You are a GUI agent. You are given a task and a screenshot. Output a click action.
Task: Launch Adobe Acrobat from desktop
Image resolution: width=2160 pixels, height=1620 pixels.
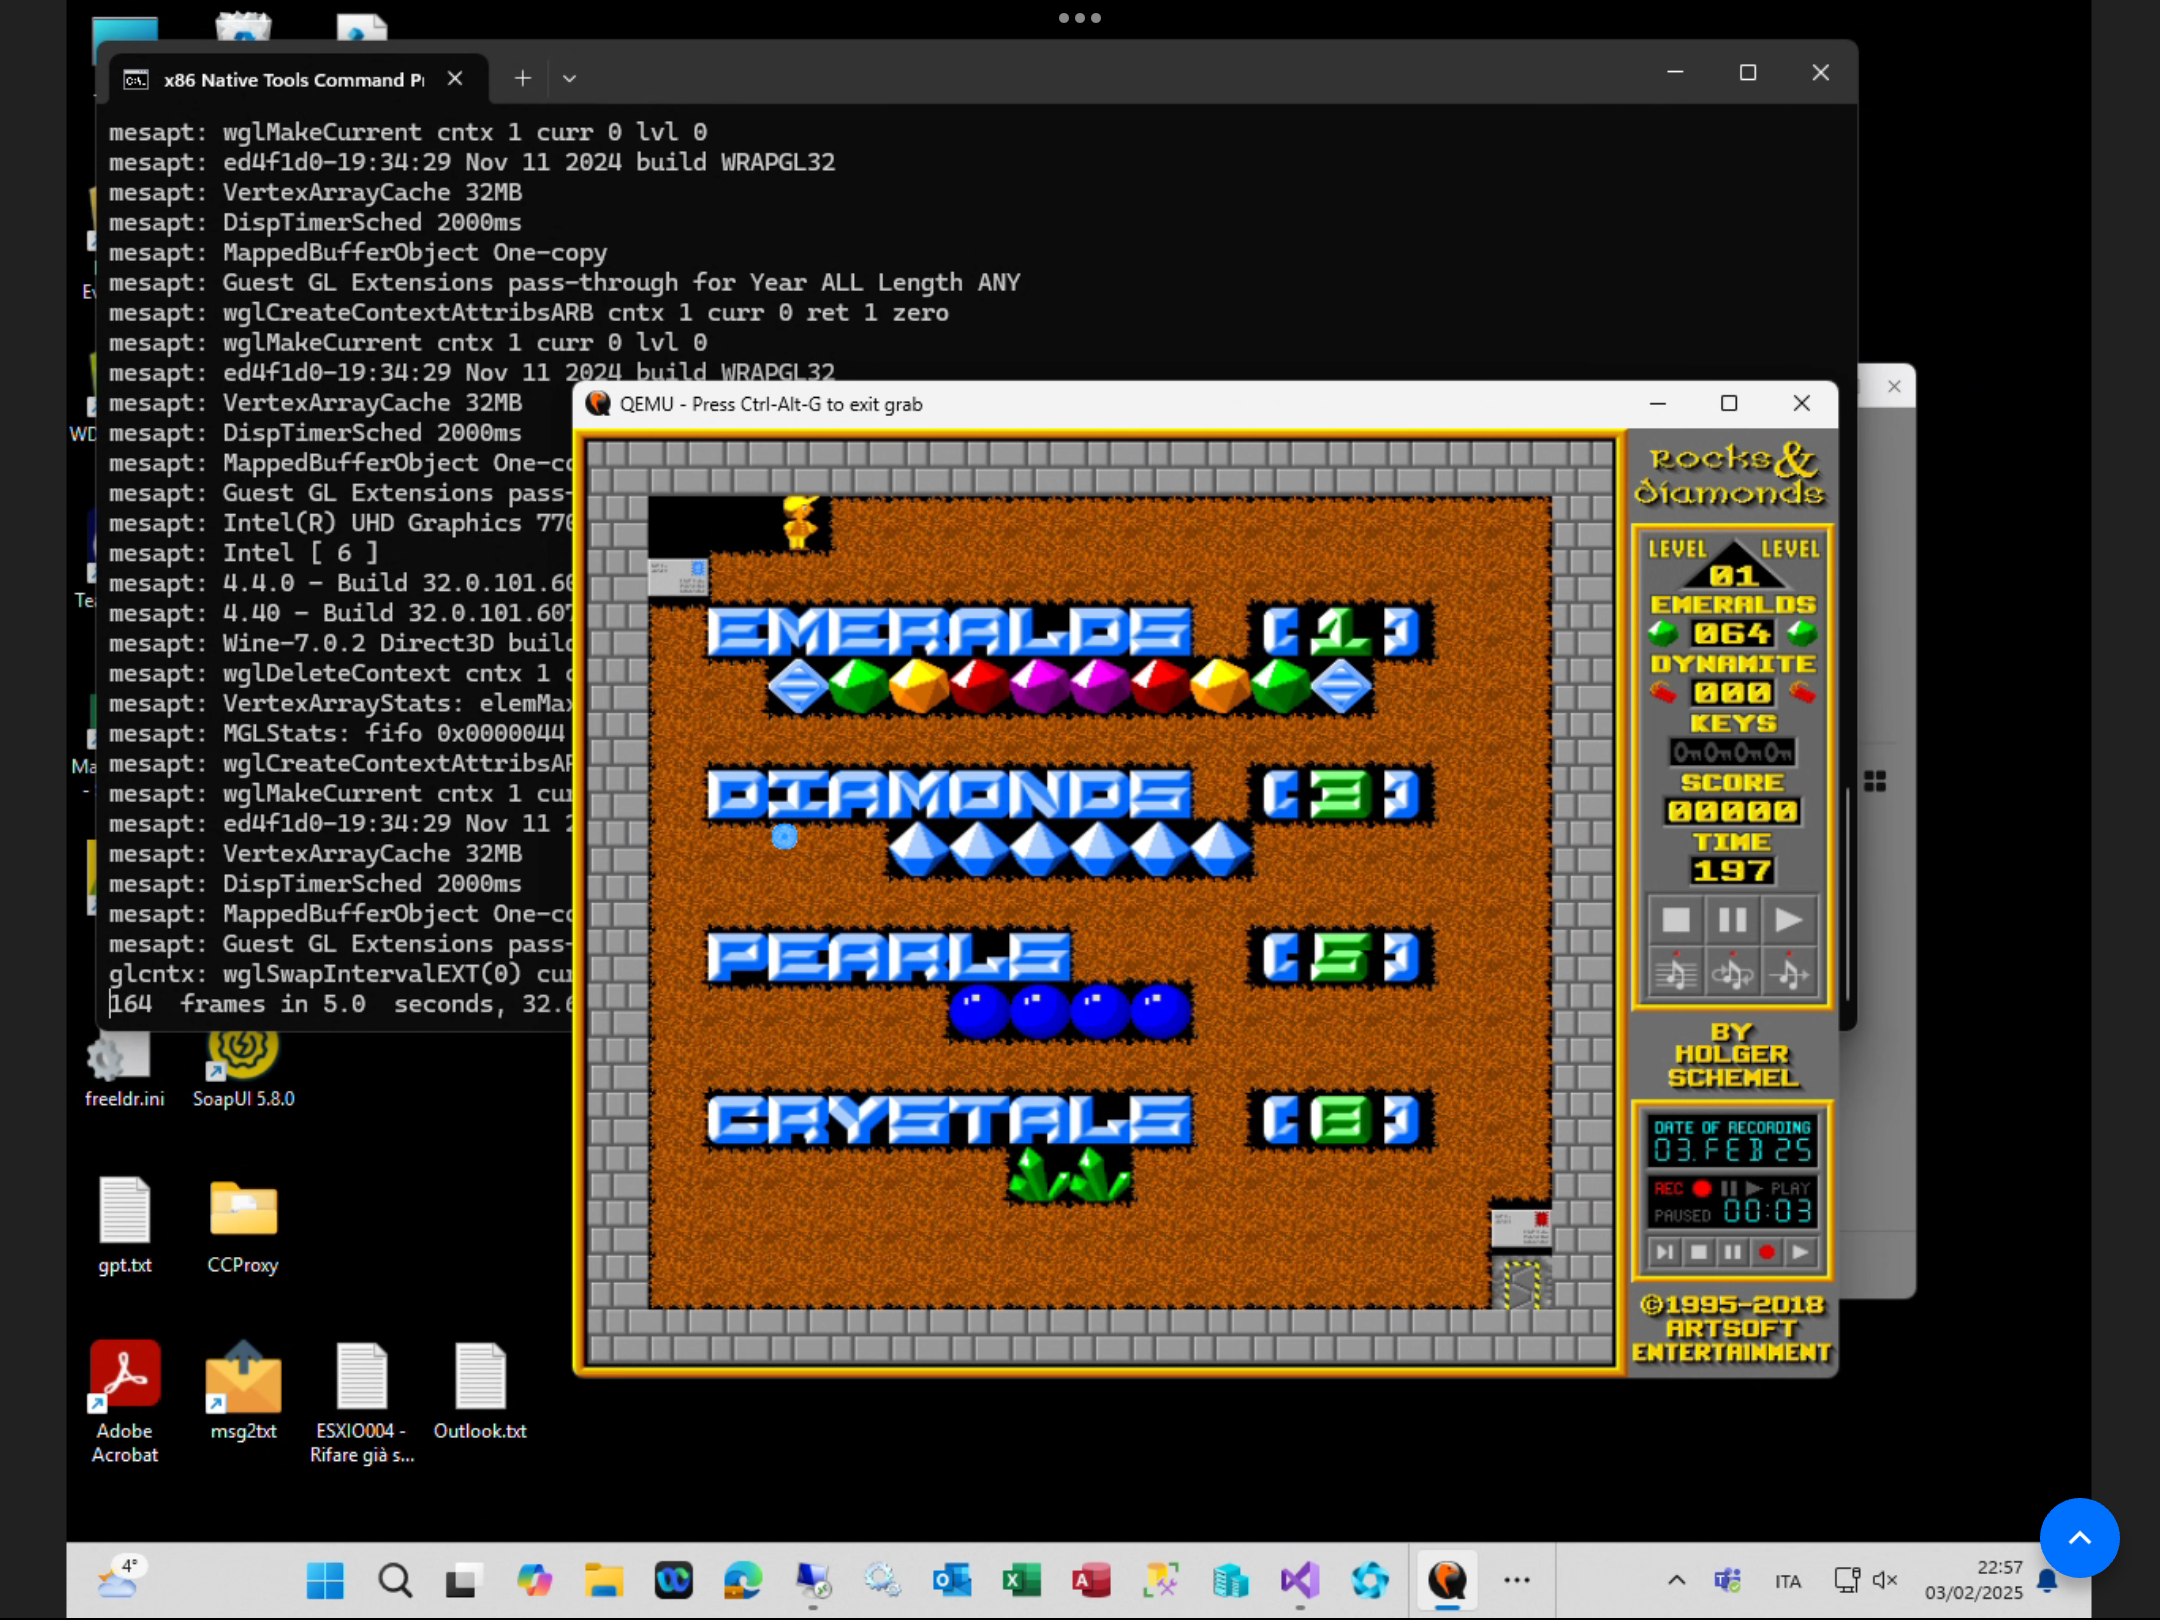[124, 1402]
